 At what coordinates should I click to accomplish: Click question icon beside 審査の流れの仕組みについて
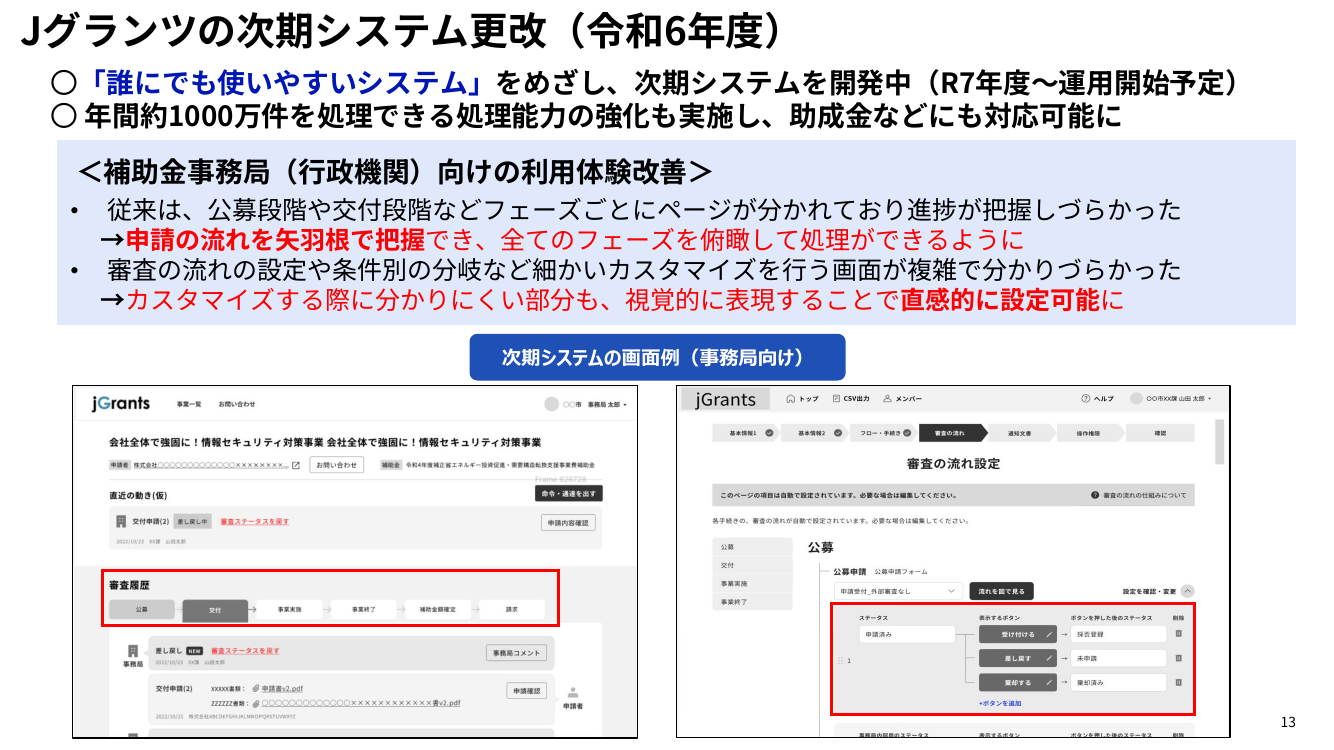coord(1095,495)
